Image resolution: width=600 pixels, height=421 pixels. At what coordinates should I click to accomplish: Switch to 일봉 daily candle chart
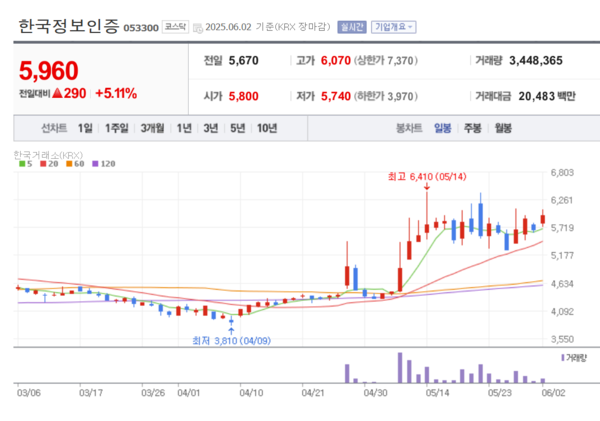pyautogui.click(x=442, y=128)
